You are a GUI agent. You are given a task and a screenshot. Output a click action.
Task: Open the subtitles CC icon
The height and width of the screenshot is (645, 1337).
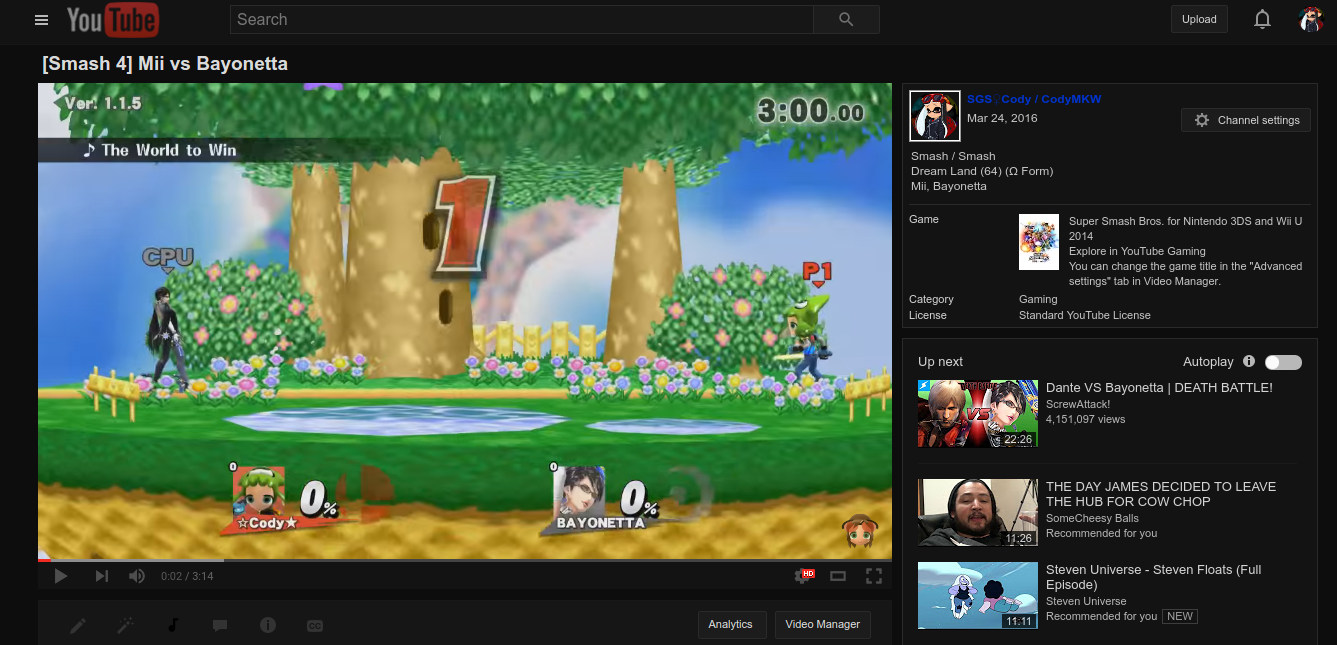(314, 625)
